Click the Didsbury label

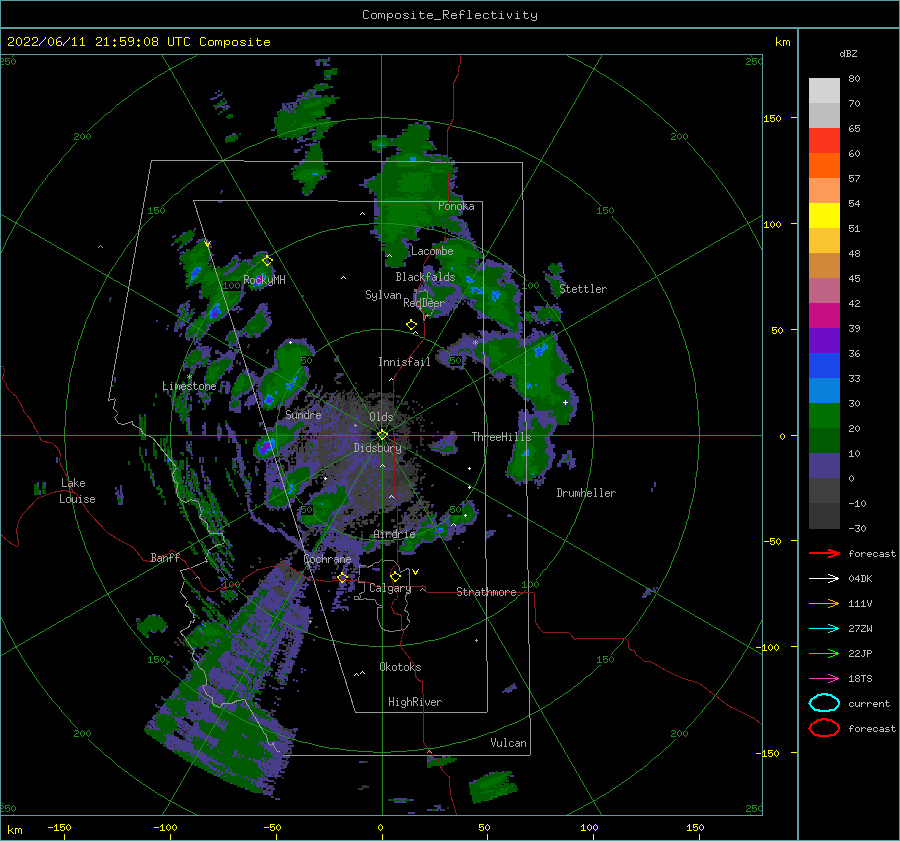(x=378, y=448)
